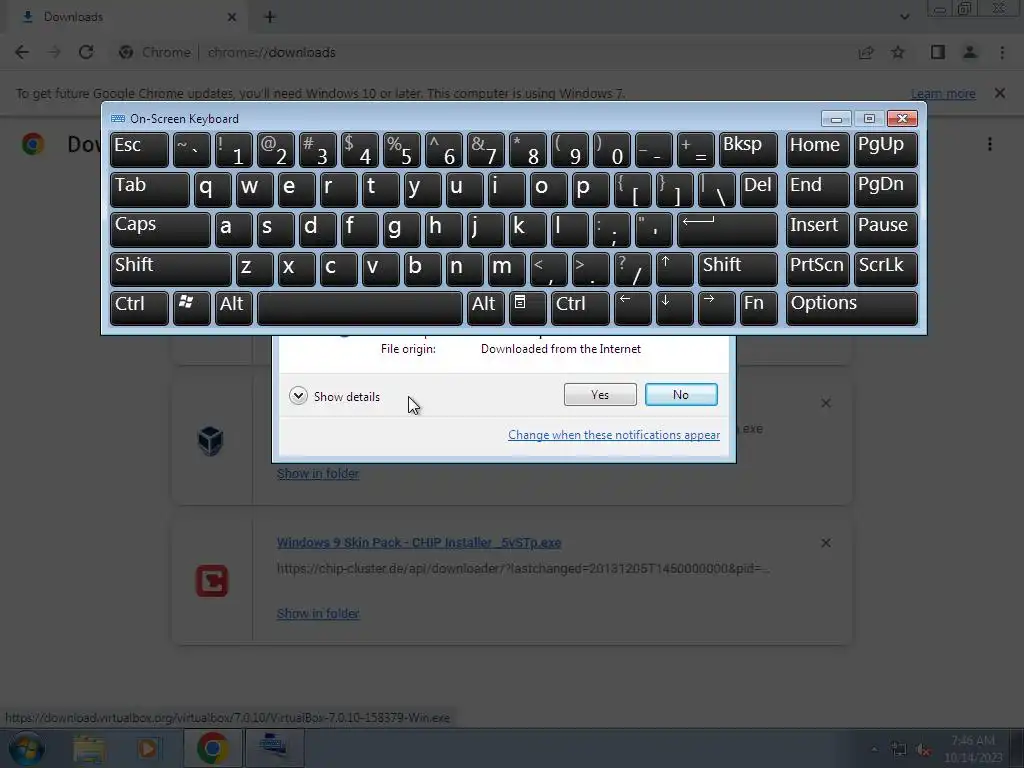The width and height of the screenshot is (1024, 768).
Task: Tap the number 5 key
Action: [x=402, y=149]
